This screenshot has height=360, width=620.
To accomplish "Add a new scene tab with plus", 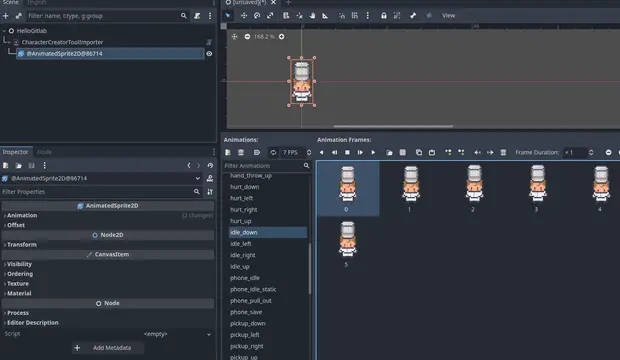I will tap(288, 2).
